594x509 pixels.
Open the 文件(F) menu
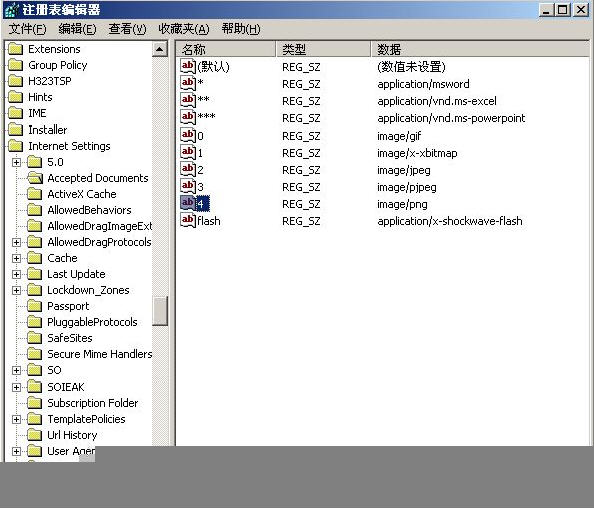[27, 29]
